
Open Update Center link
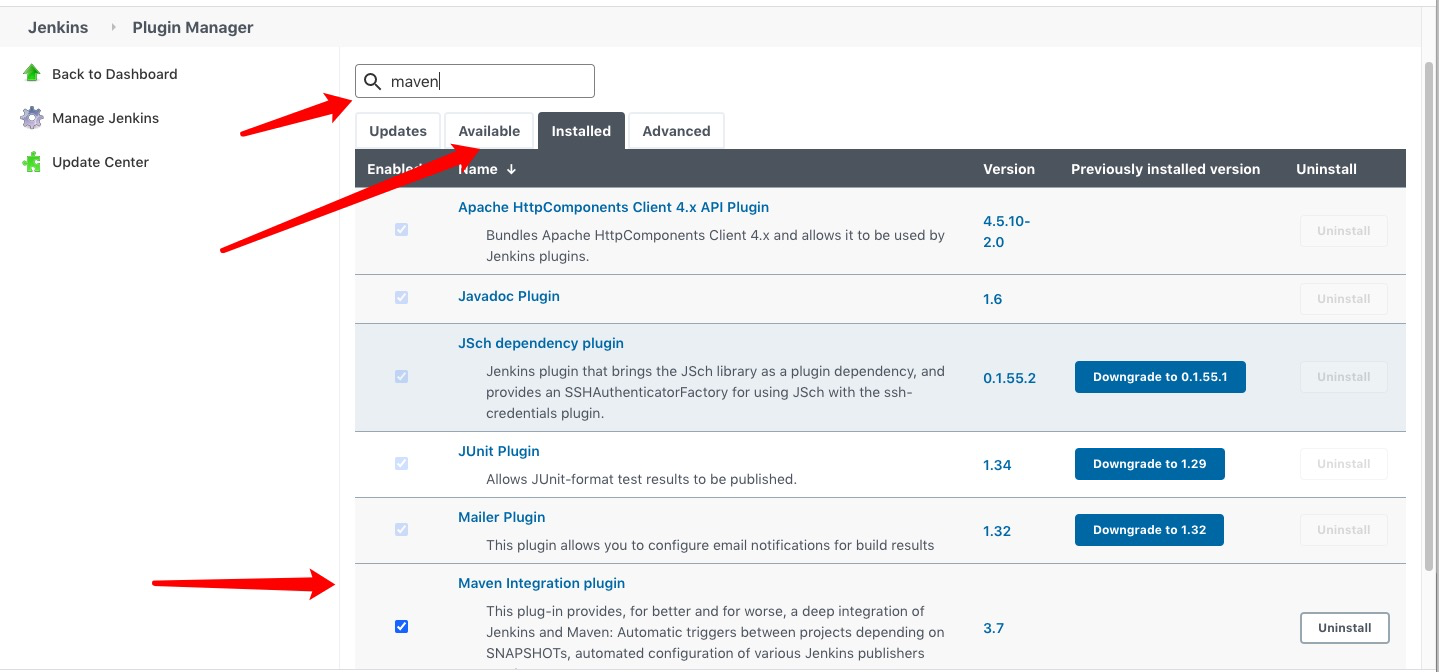pos(100,162)
